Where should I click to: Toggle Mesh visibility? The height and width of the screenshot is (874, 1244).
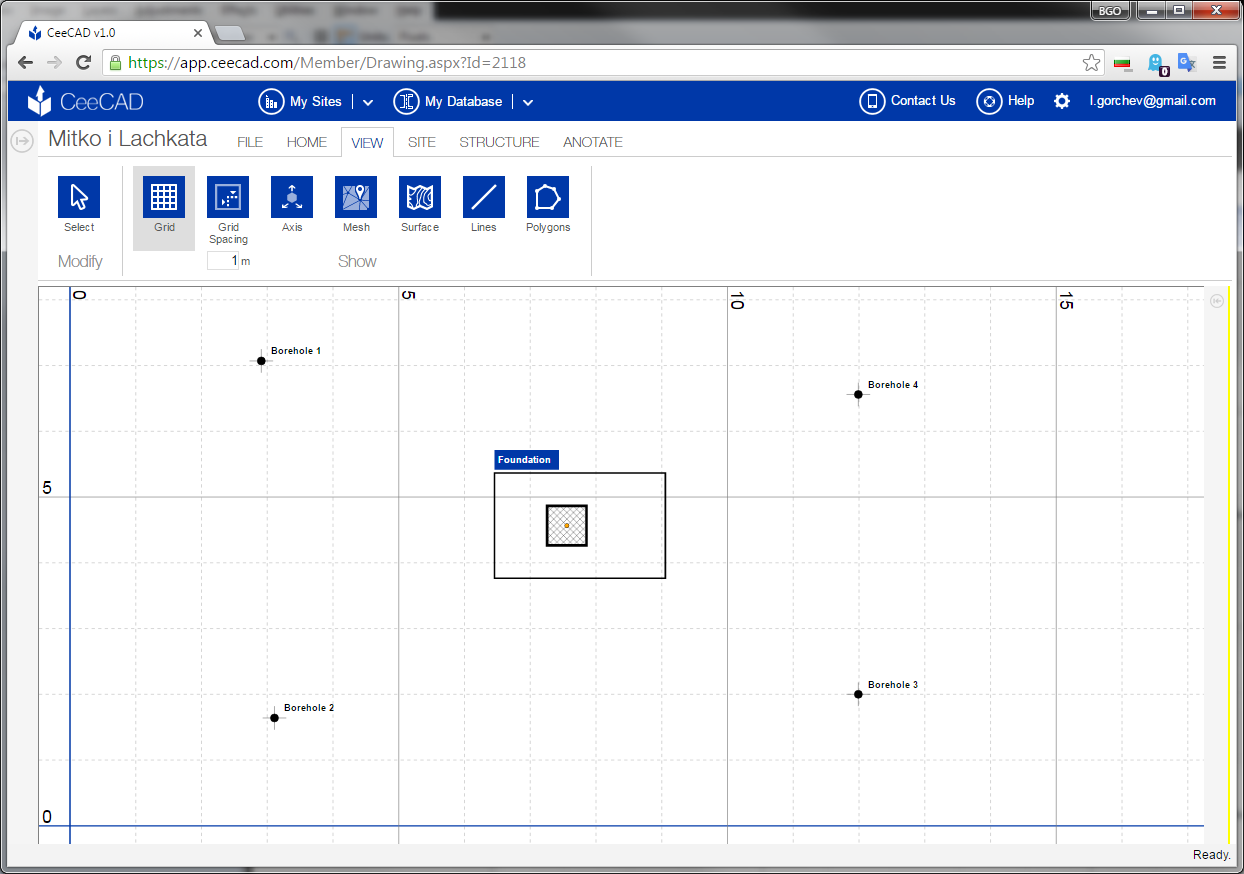pos(356,197)
